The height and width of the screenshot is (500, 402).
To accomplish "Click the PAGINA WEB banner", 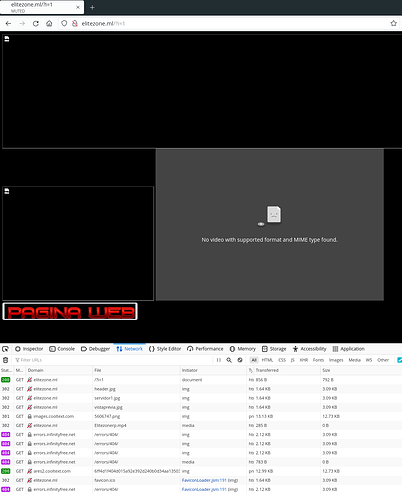I will (x=70, y=312).
